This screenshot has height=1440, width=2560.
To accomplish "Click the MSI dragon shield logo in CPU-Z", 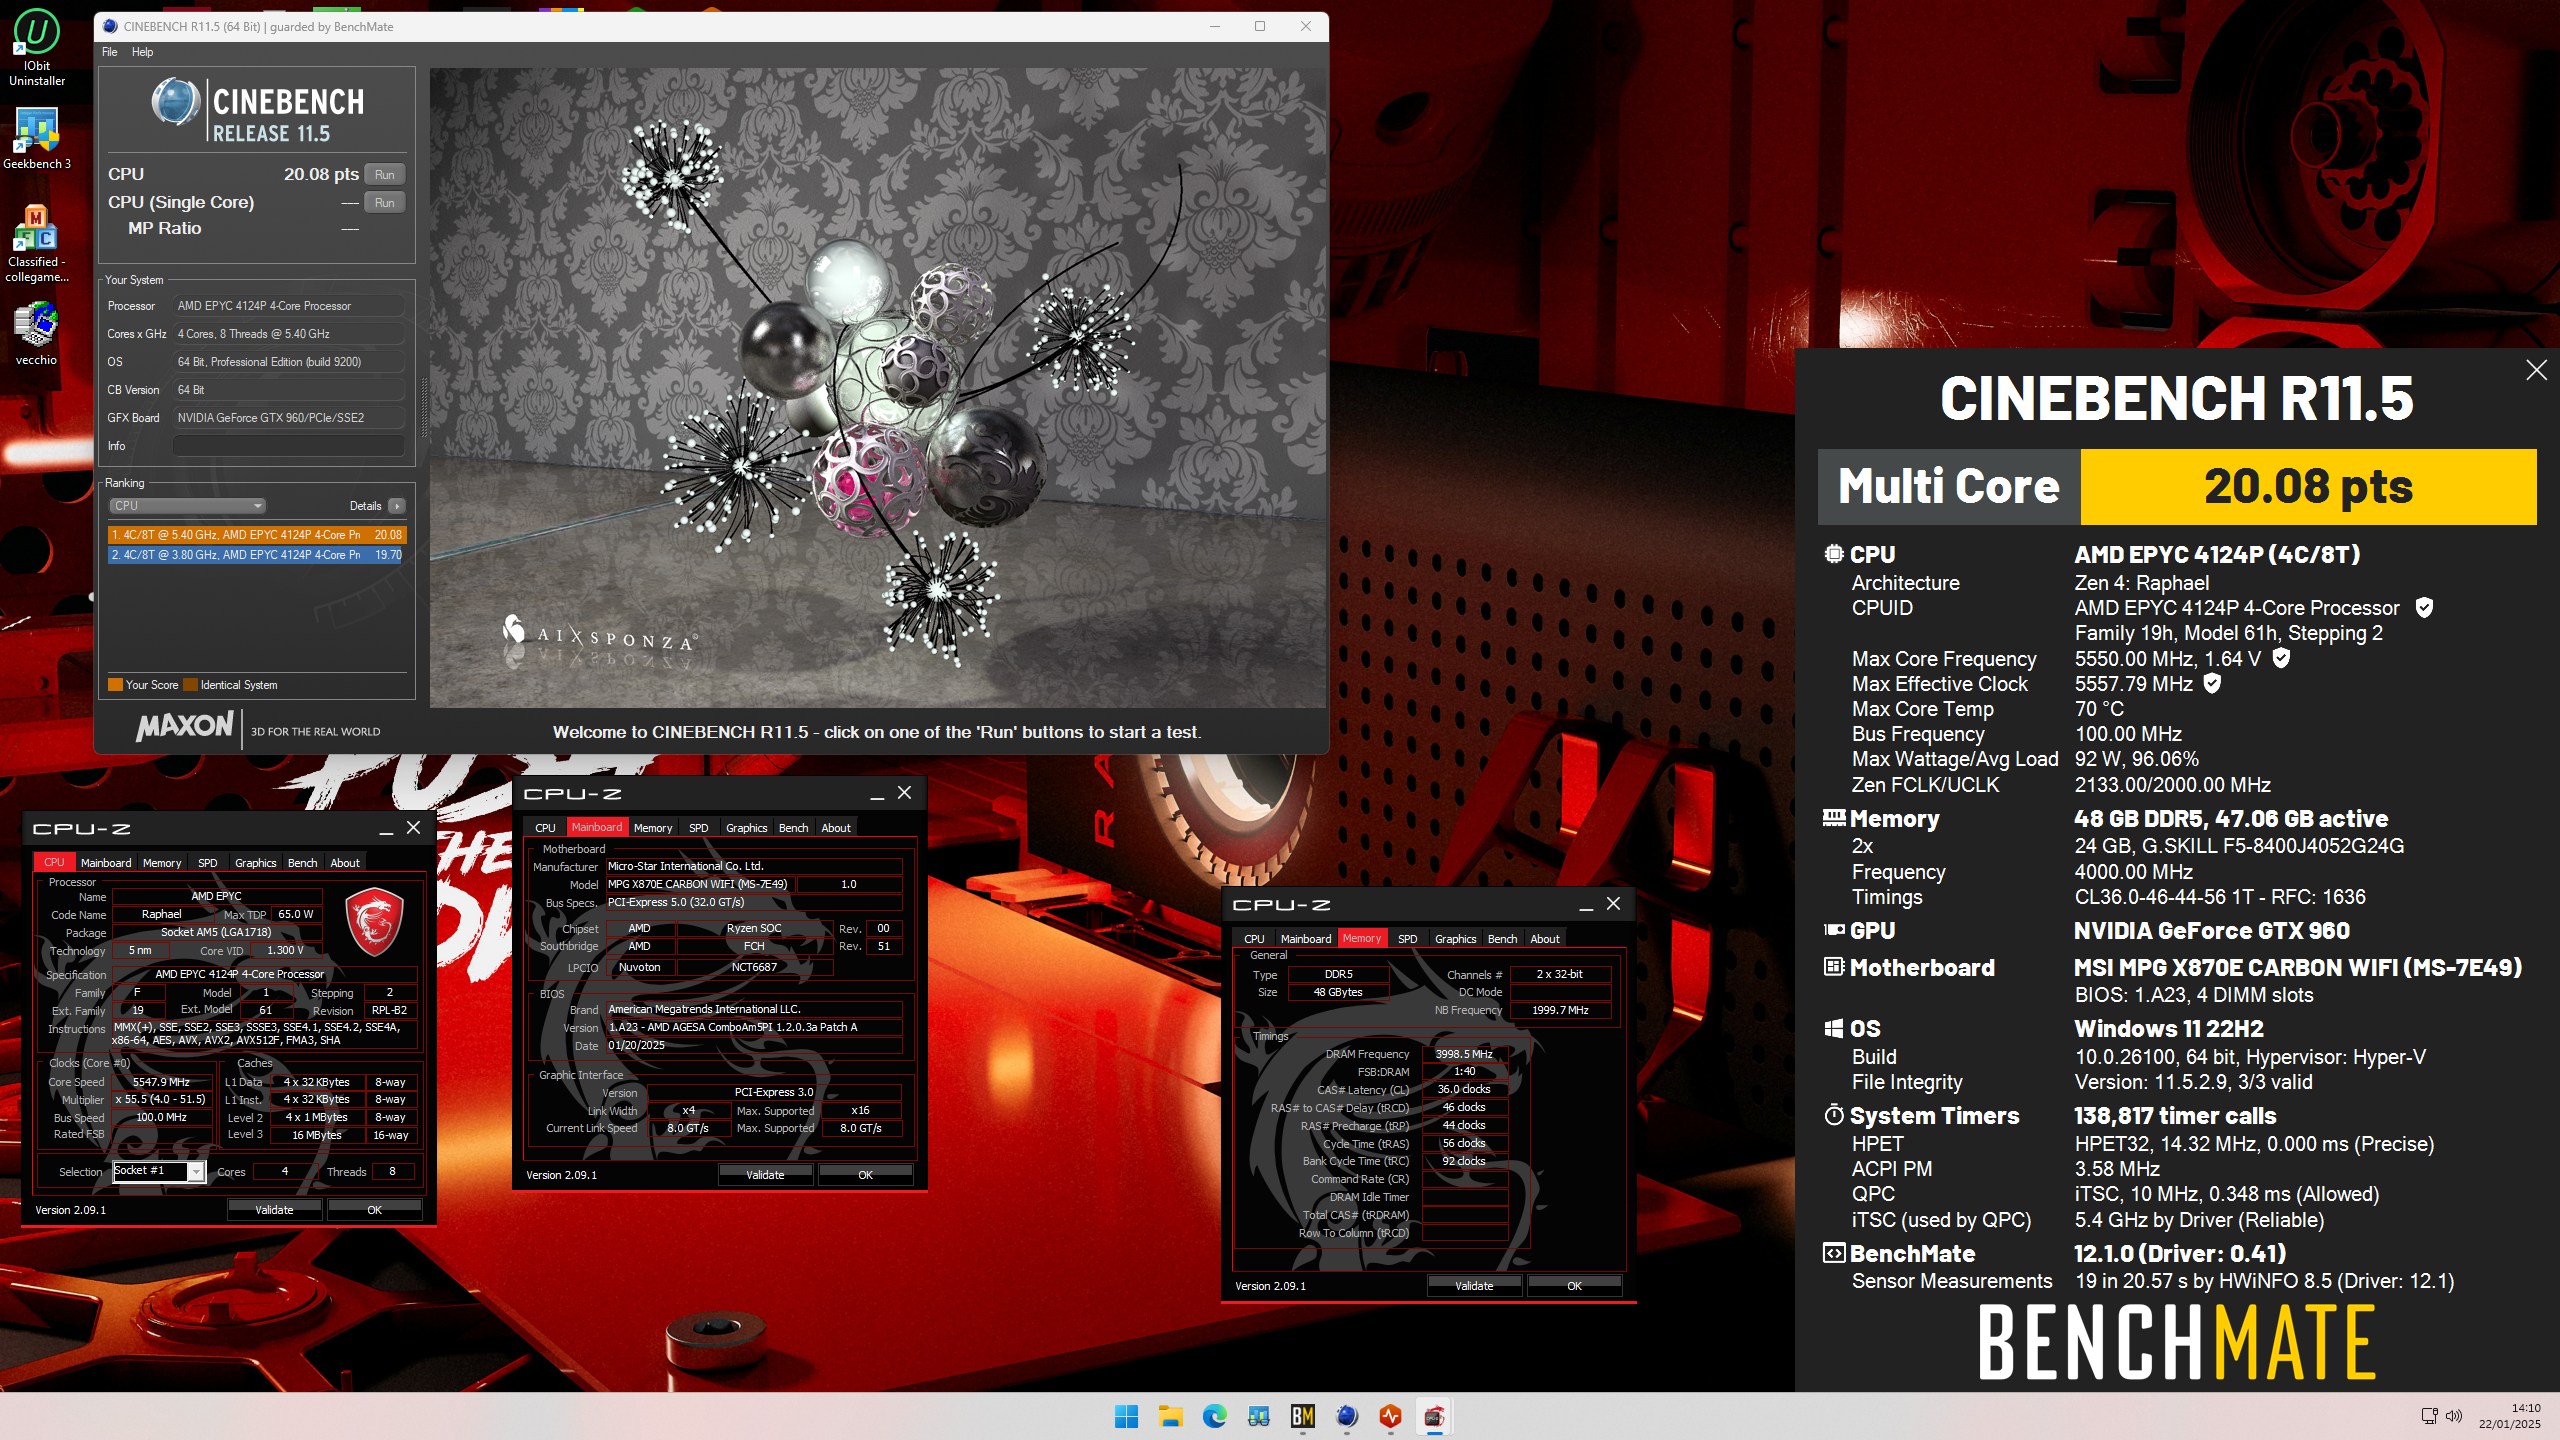I will click(x=374, y=921).
